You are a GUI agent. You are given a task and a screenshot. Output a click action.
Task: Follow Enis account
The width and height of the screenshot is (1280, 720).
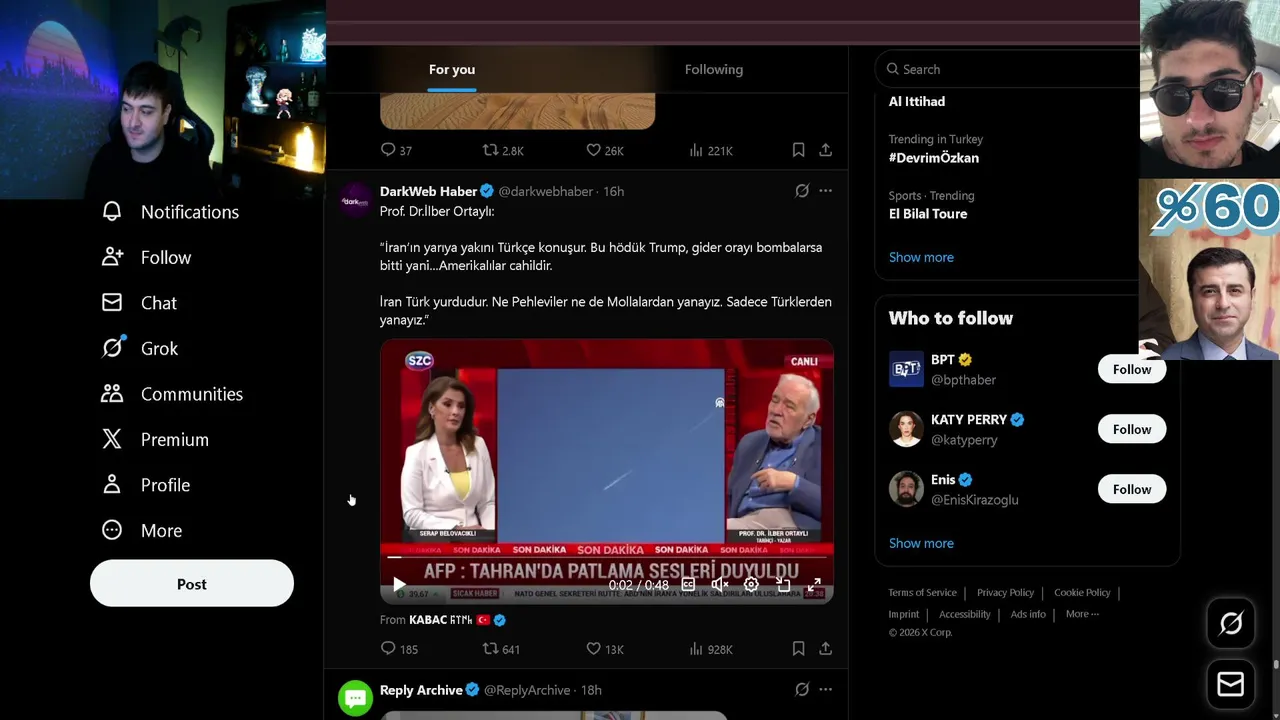[x=1132, y=489]
